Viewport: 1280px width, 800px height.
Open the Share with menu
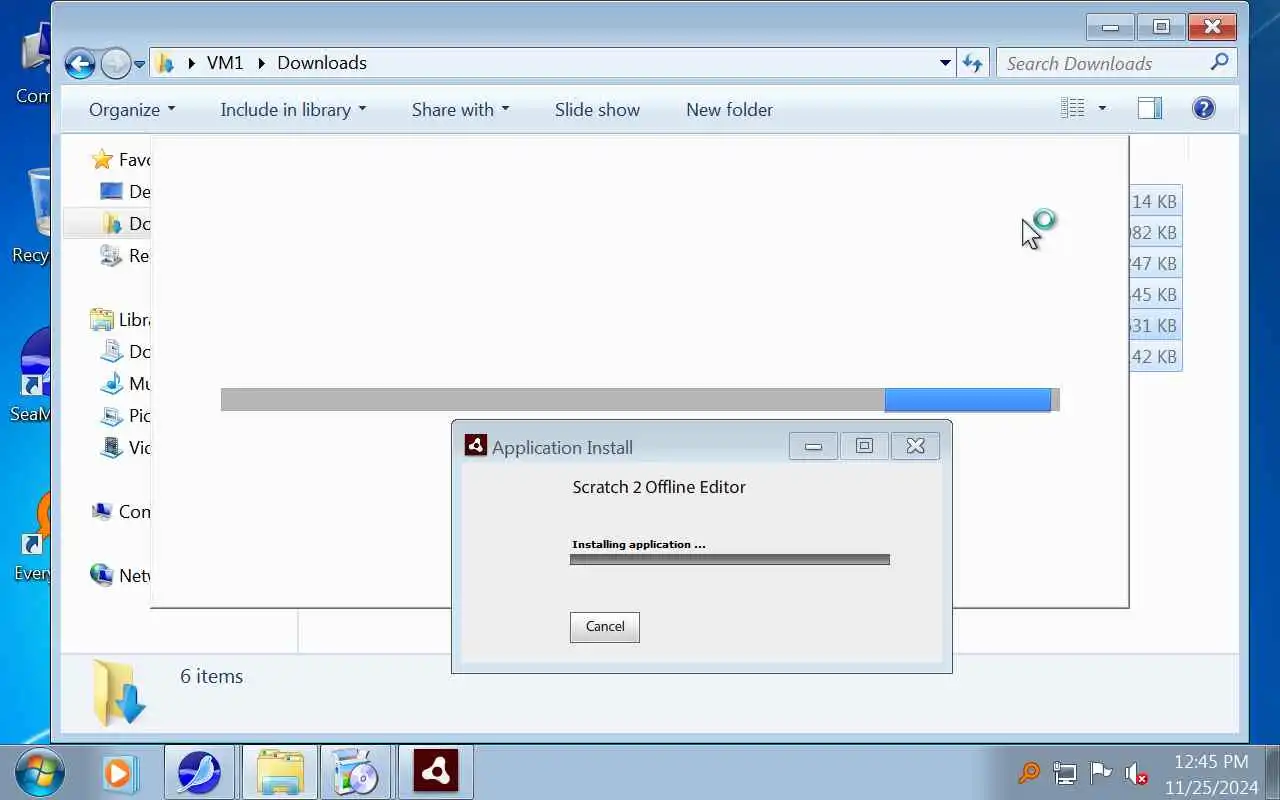coord(460,110)
